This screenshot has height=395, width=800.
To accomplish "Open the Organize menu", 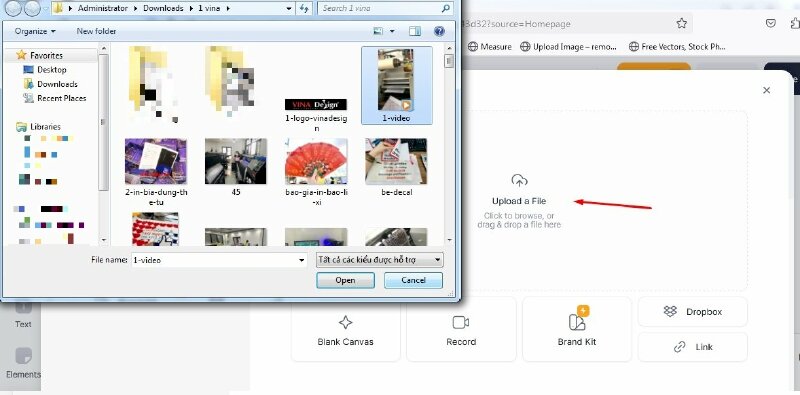I will [x=35, y=31].
